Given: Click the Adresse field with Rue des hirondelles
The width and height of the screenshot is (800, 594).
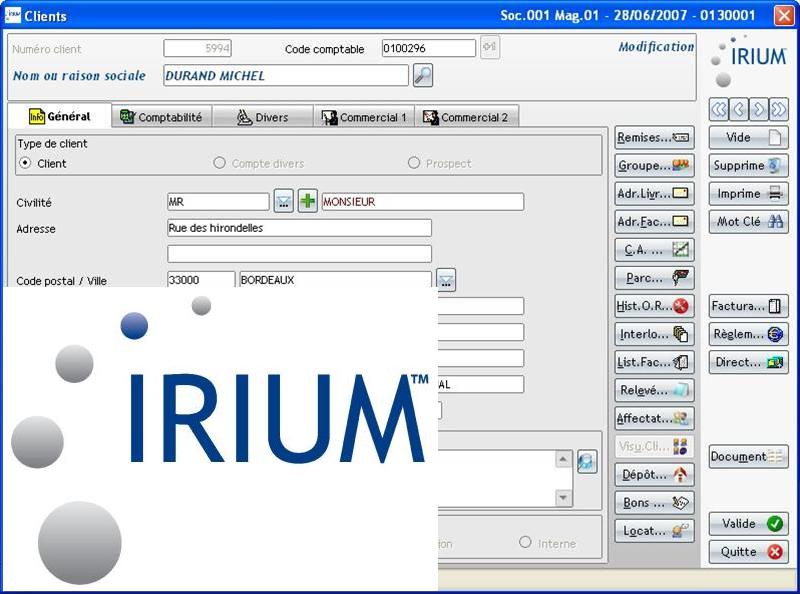Looking at the screenshot, I should [x=299, y=228].
